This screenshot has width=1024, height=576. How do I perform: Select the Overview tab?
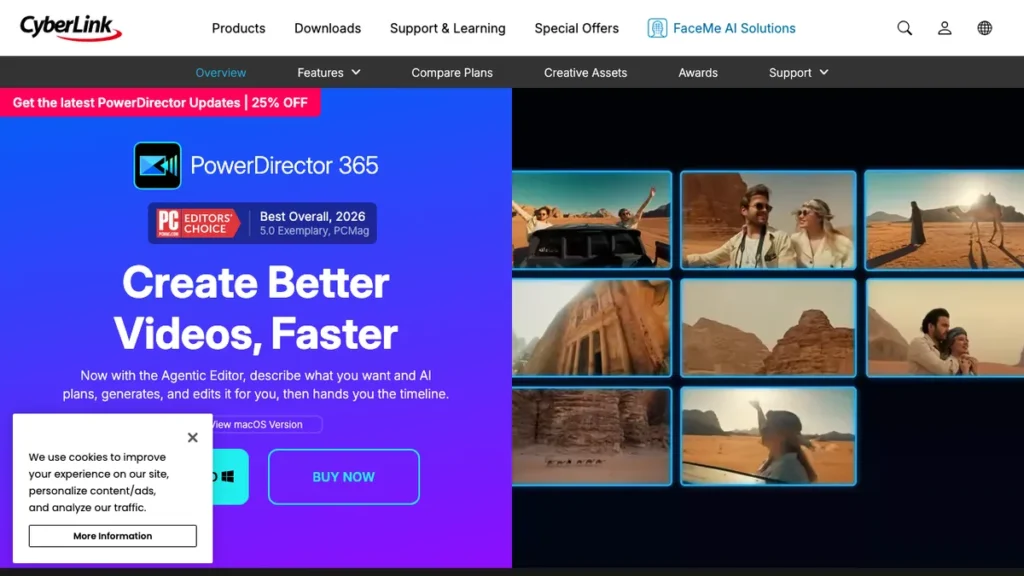click(x=221, y=72)
